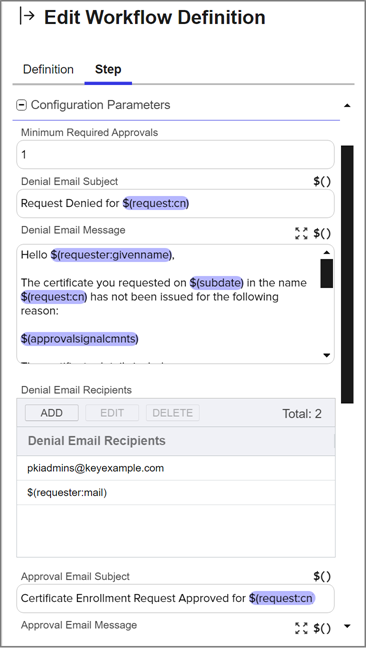Insert token into Approval Email Subject
Viewport: 366px width, 648px height.
[x=322, y=576]
